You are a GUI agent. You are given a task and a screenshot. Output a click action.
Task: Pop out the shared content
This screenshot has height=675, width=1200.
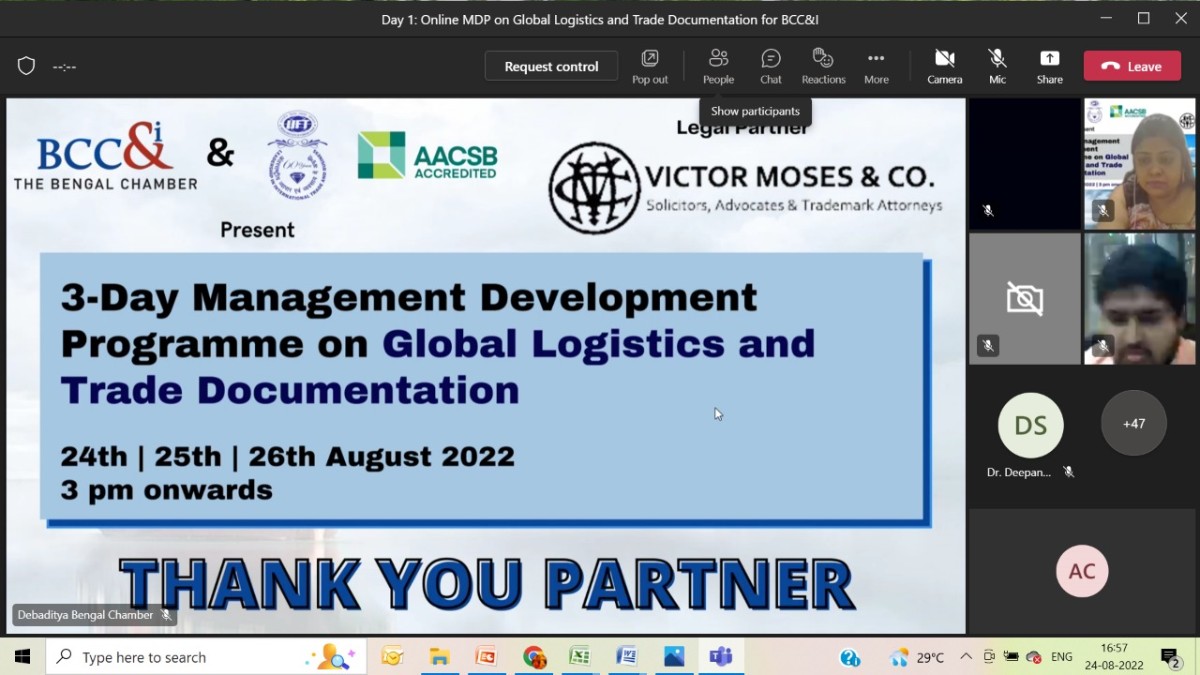(650, 66)
